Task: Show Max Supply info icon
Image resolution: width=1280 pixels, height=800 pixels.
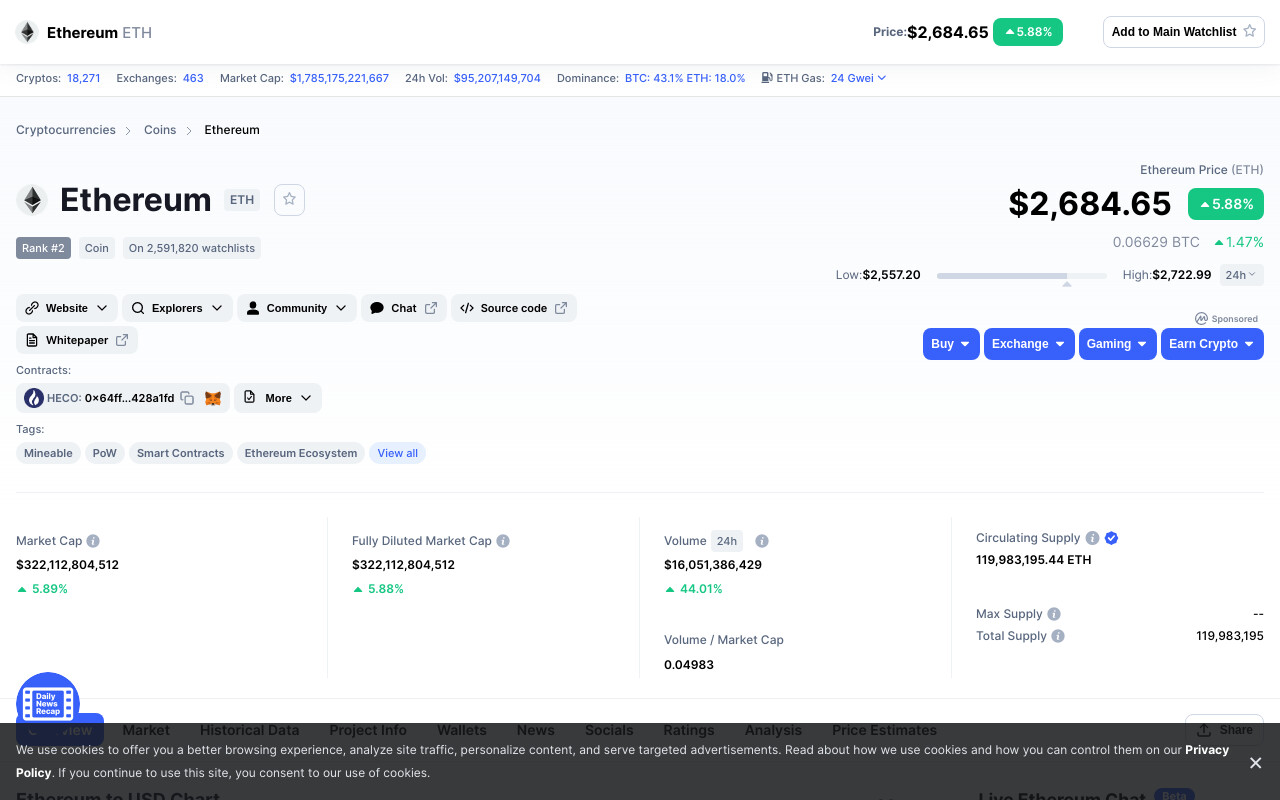Action: point(1054,614)
